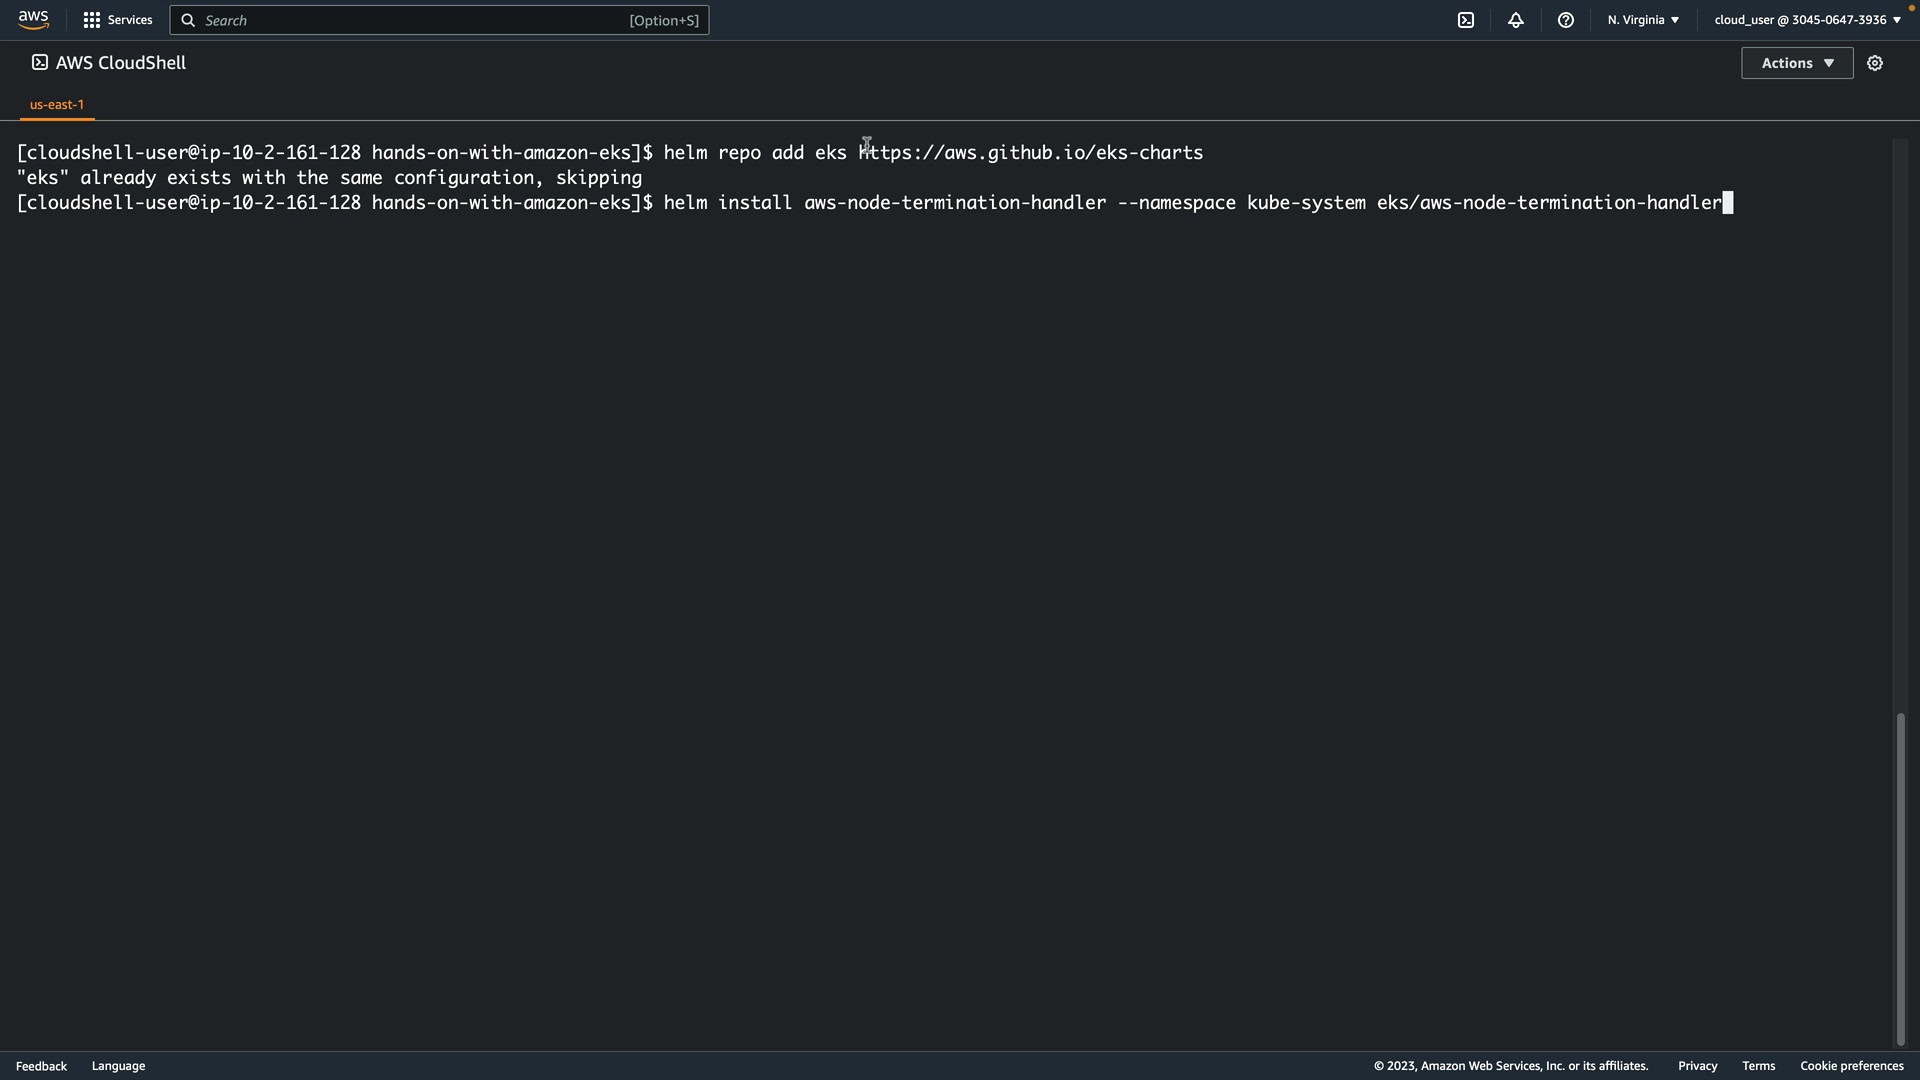Open the help question mark icon
Image resolution: width=1920 pixels, height=1080 pixels.
point(1566,20)
